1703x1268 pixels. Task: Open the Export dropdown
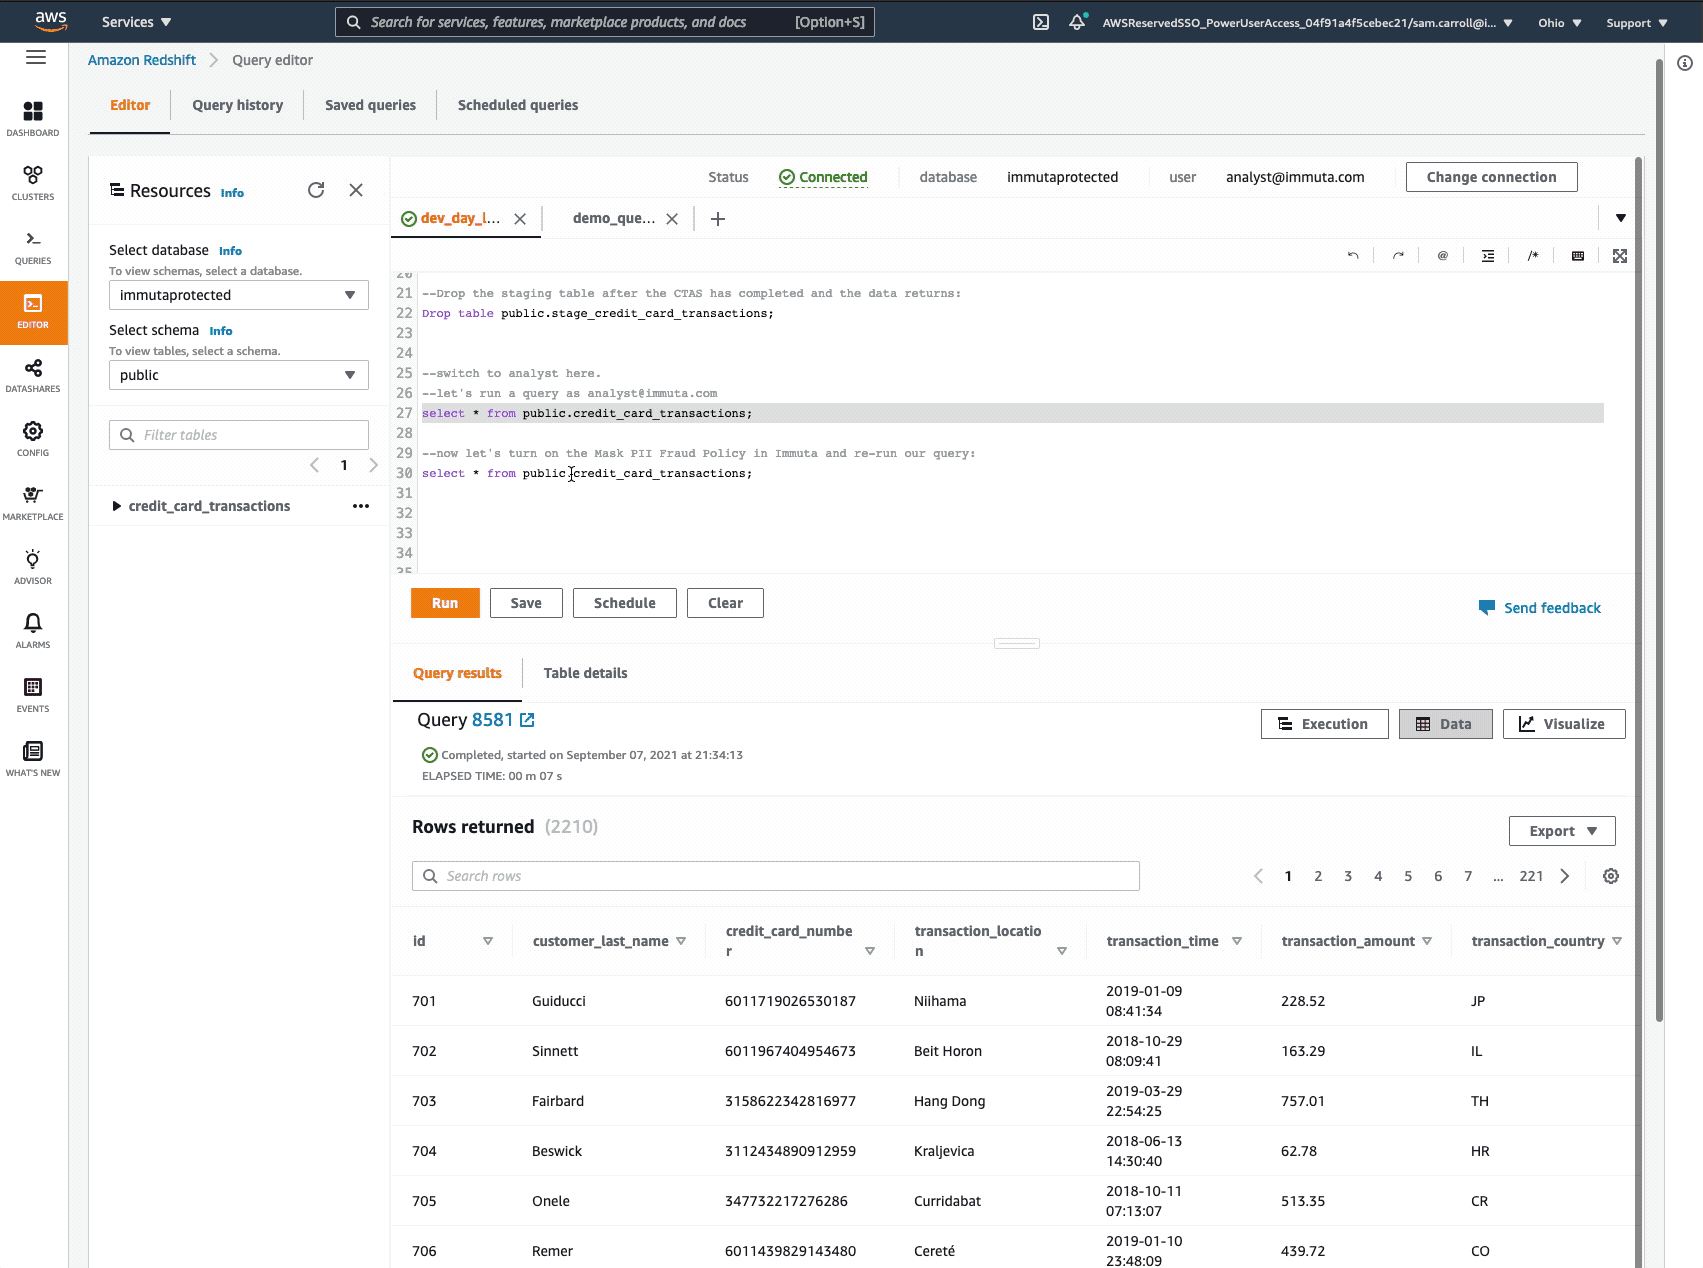1562,831
